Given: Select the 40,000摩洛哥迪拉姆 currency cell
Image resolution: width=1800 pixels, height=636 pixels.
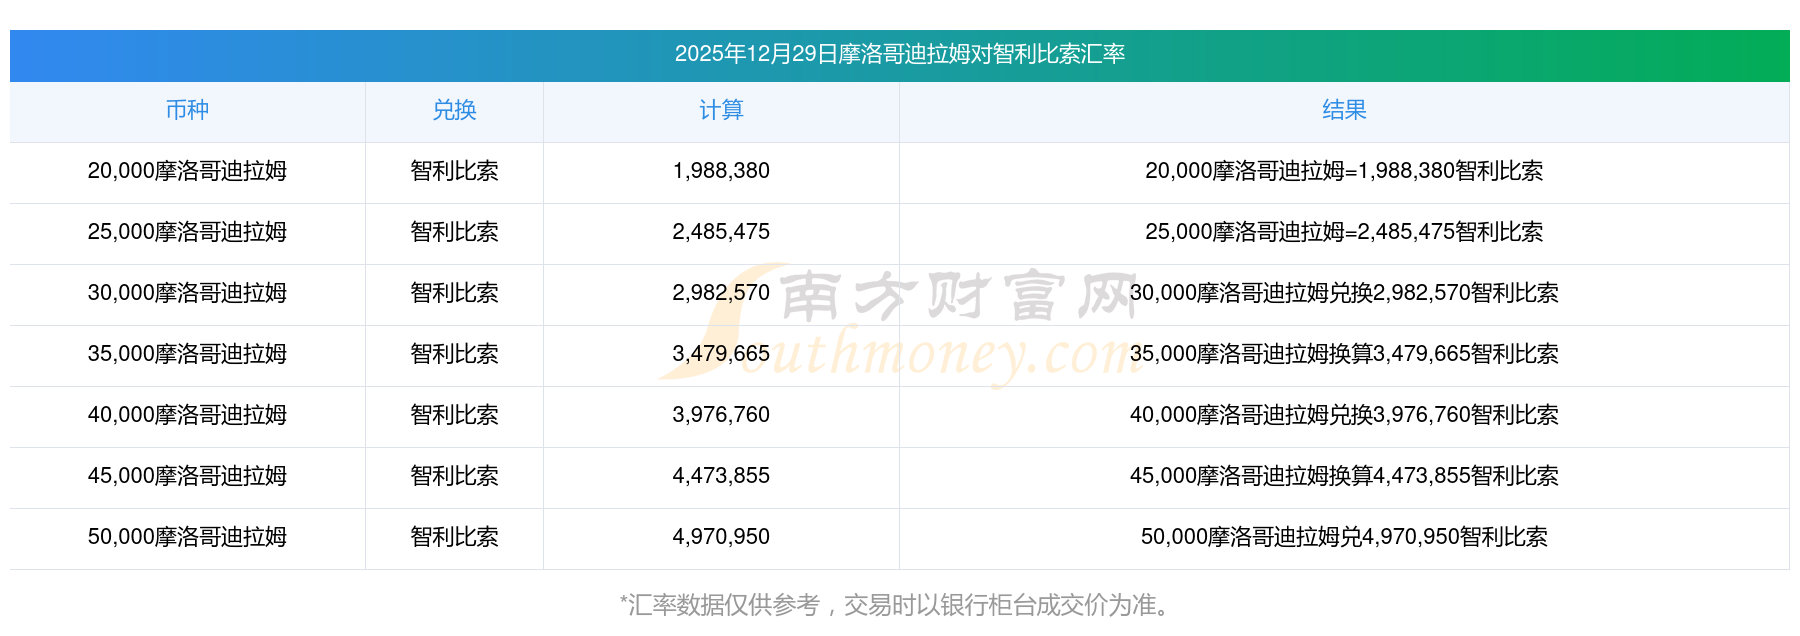Looking at the screenshot, I should 187,415.
